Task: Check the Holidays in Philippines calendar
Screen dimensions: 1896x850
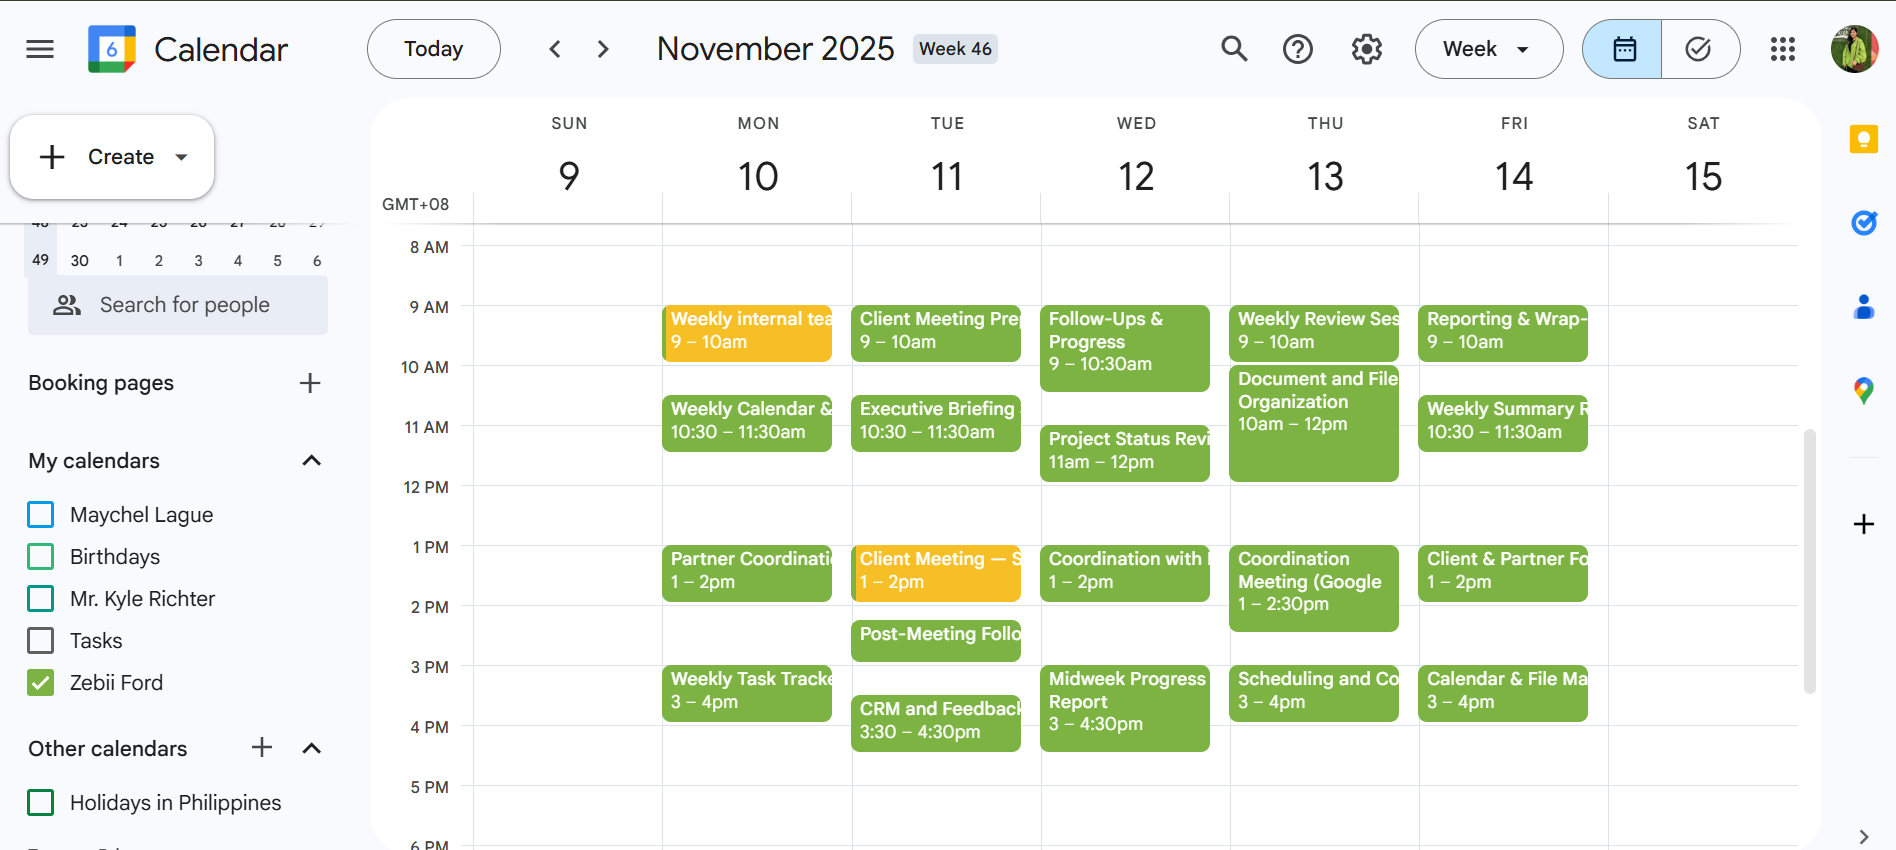Action: (x=41, y=803)
